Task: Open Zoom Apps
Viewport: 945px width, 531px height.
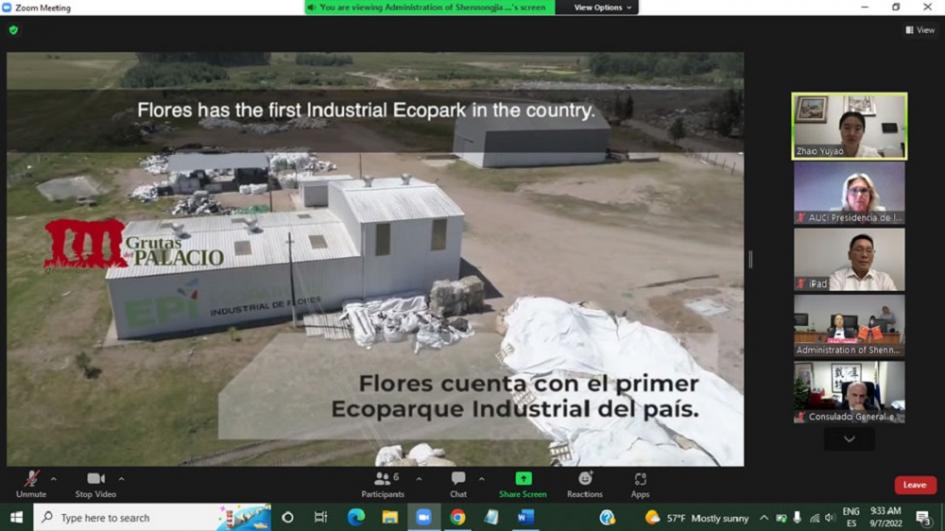Action: tap(640, 485)
